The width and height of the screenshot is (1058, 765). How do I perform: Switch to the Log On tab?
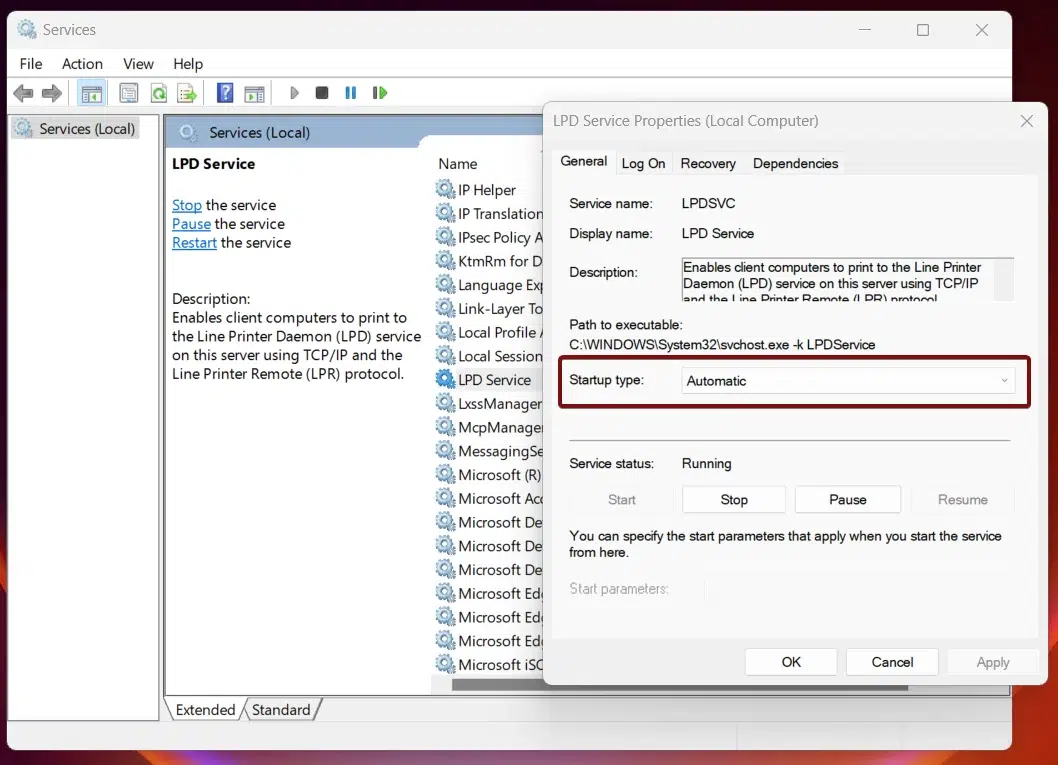(643, 163)
